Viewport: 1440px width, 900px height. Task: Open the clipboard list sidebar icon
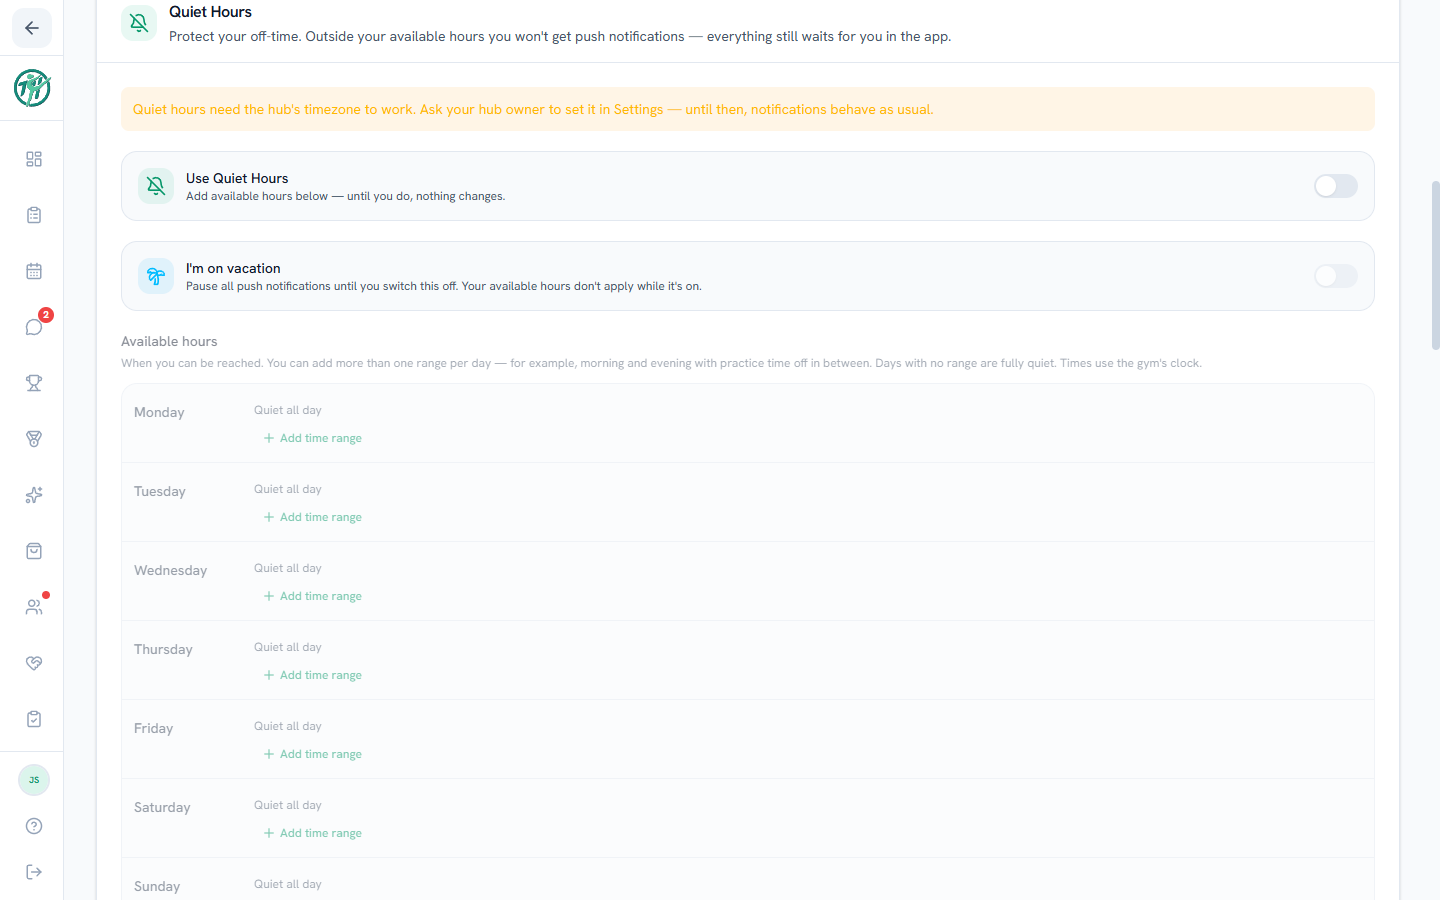click(x=34, y=215)
